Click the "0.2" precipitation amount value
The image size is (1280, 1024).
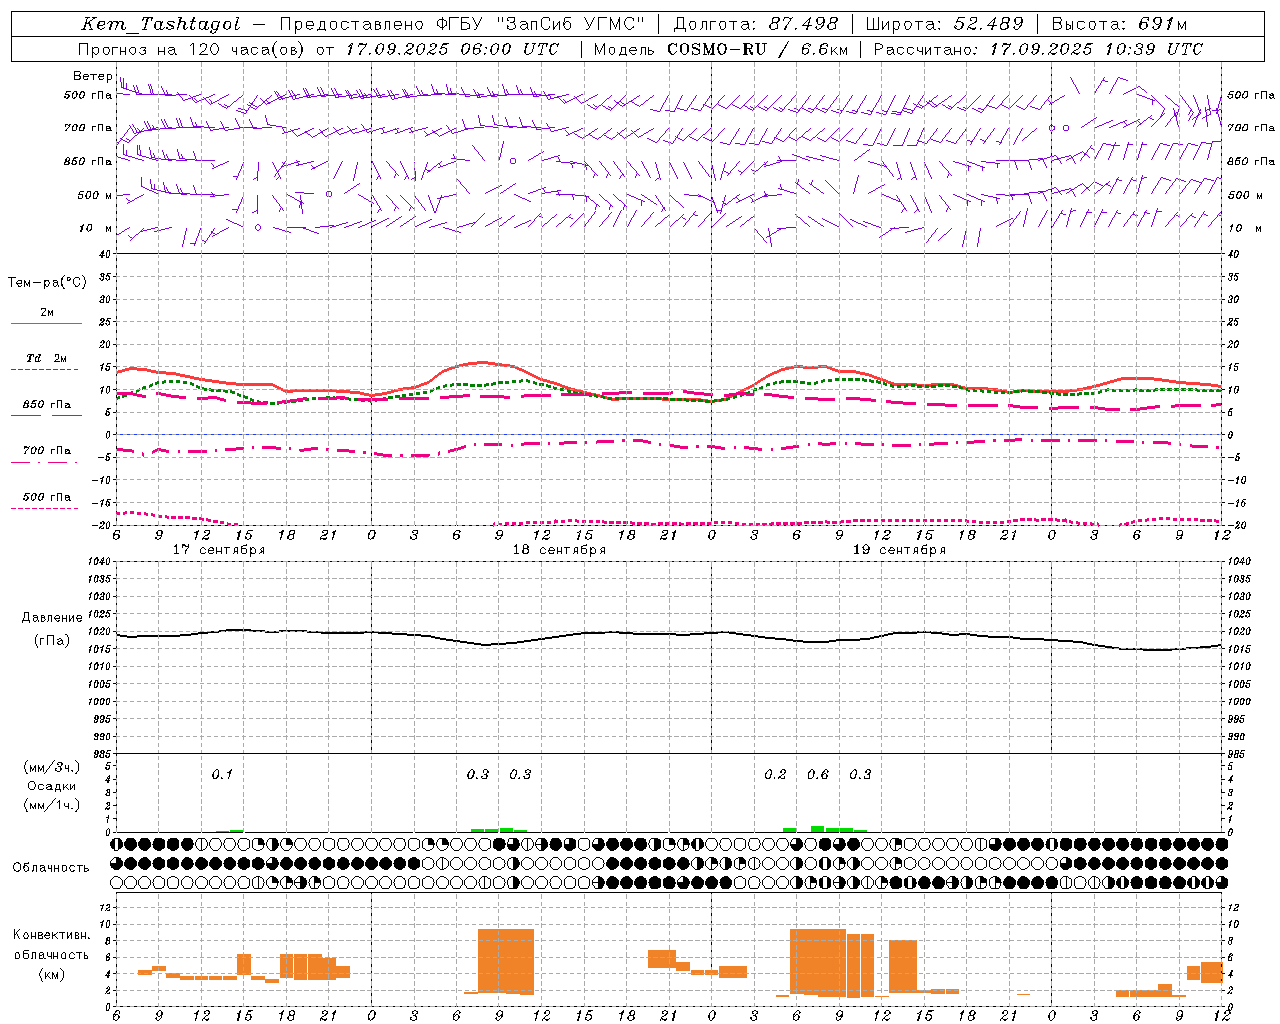[775, 774]
